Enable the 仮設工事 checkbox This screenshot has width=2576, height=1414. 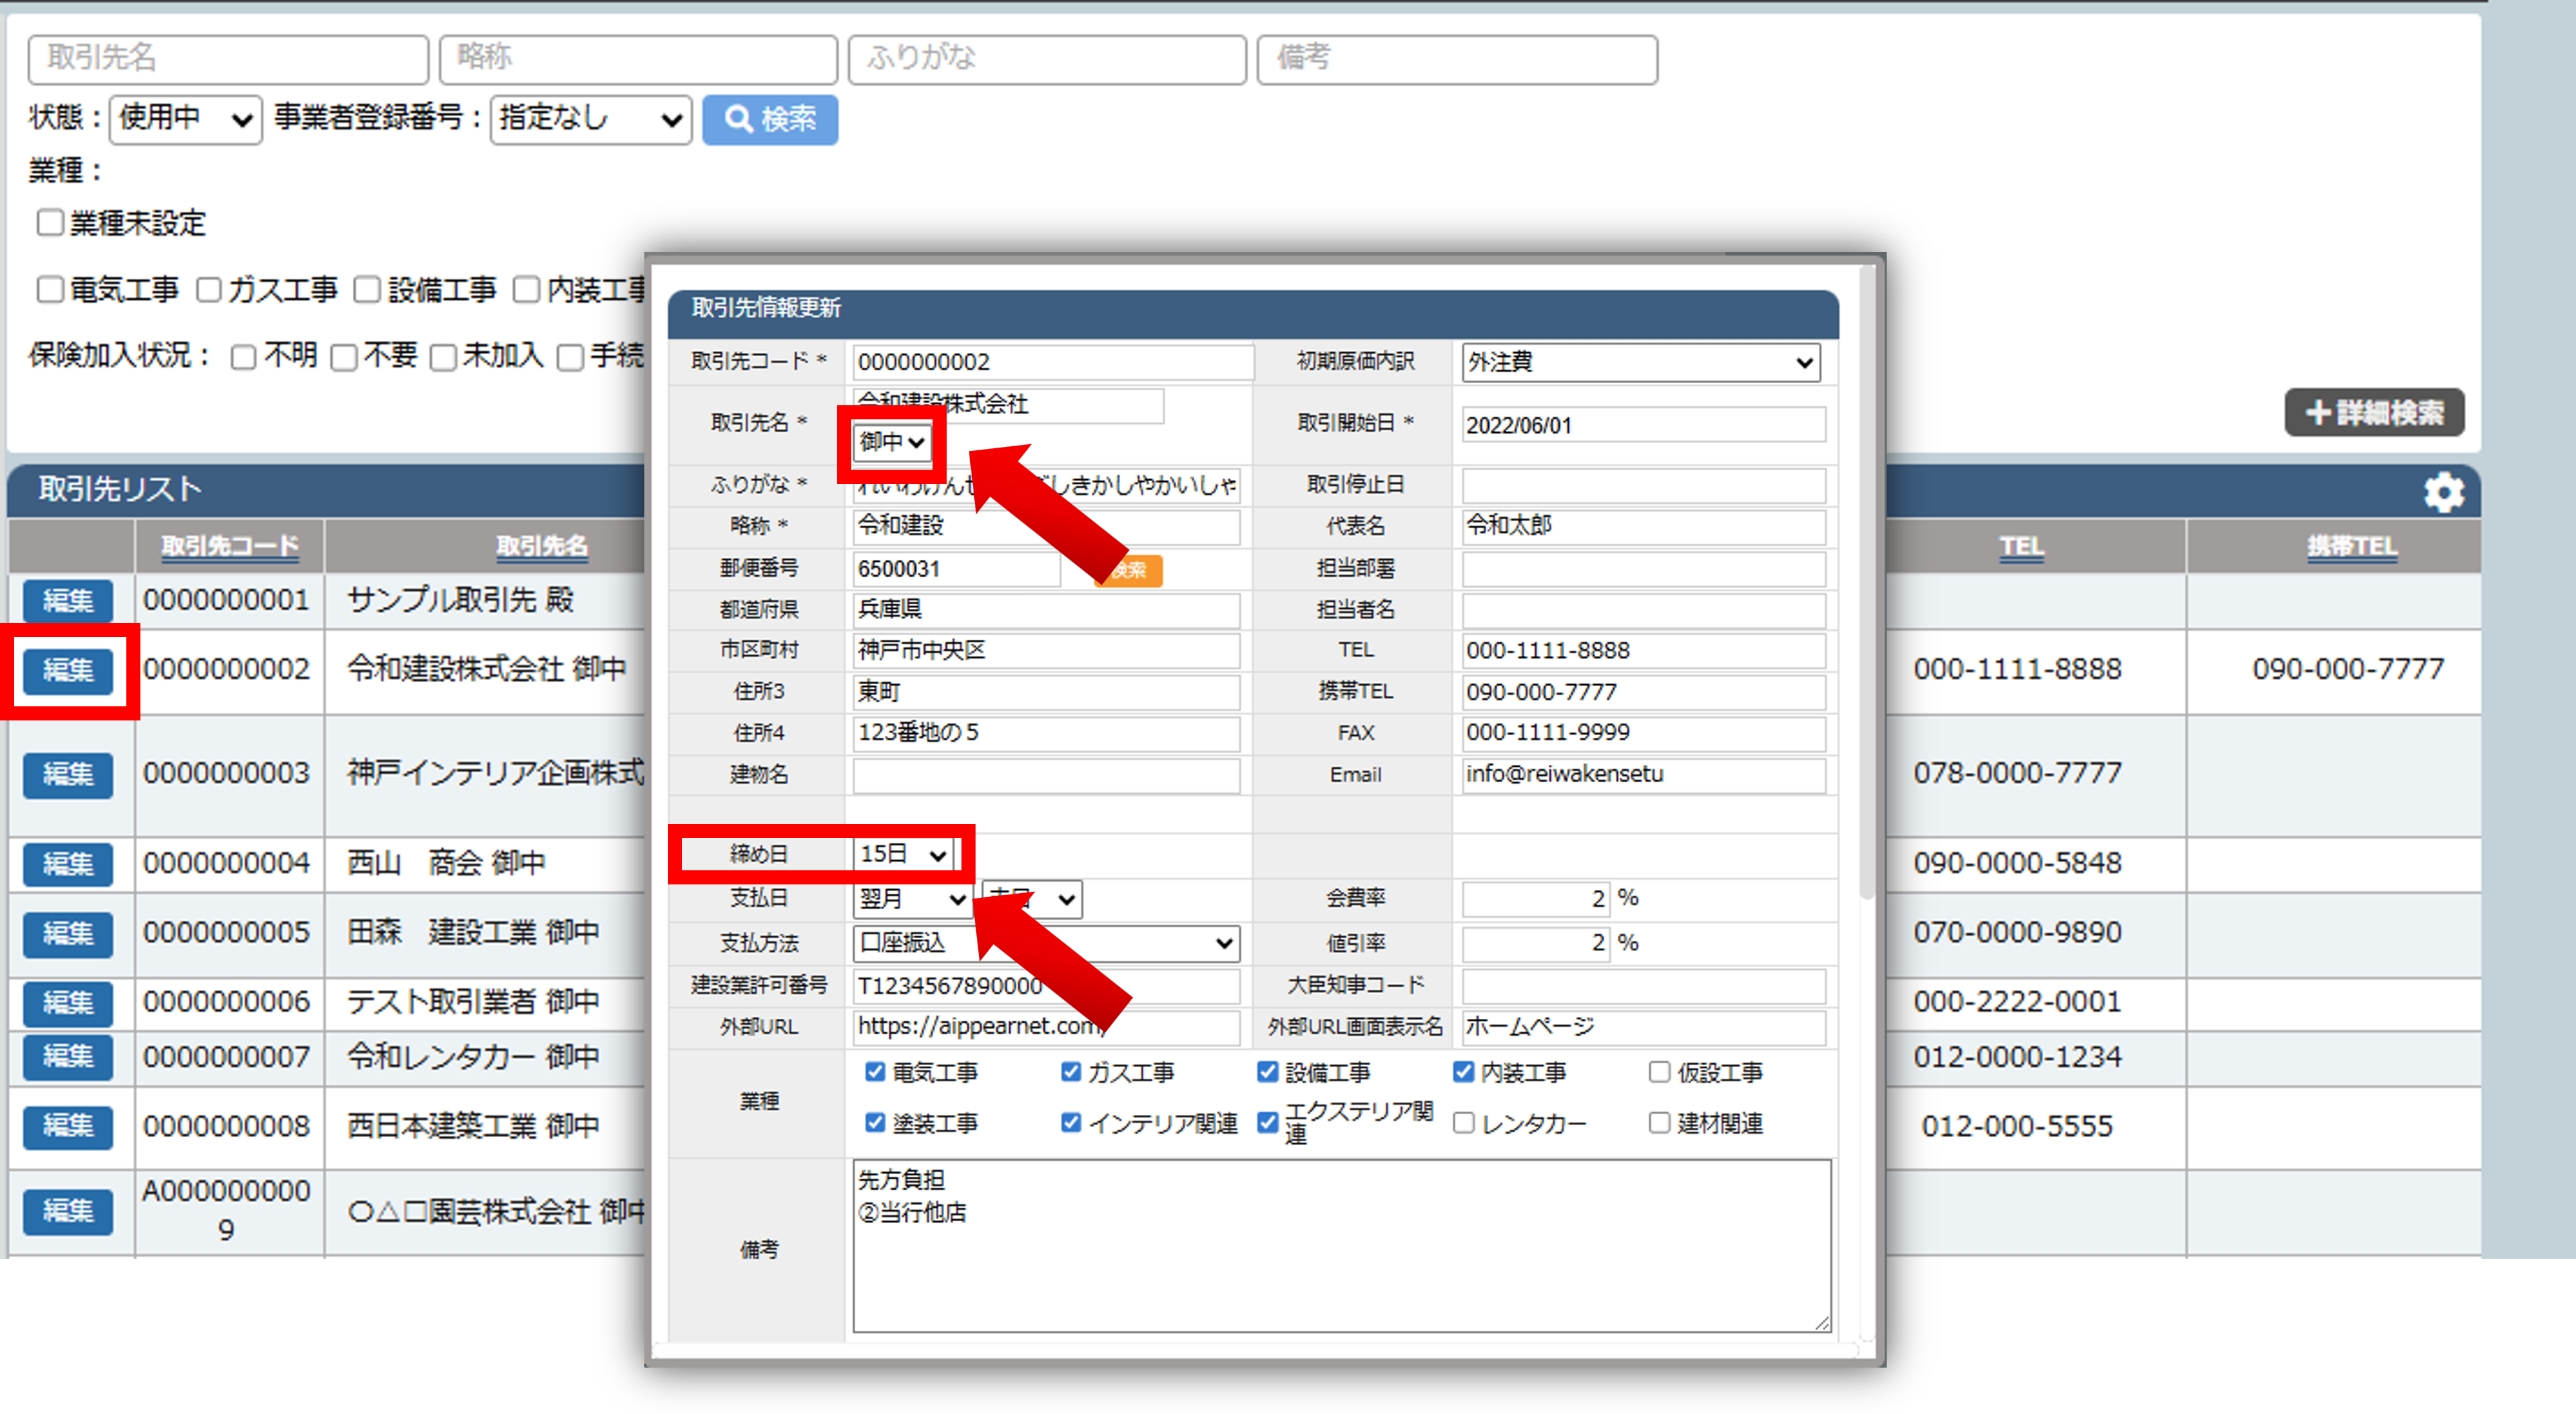pos(1659,1072)
